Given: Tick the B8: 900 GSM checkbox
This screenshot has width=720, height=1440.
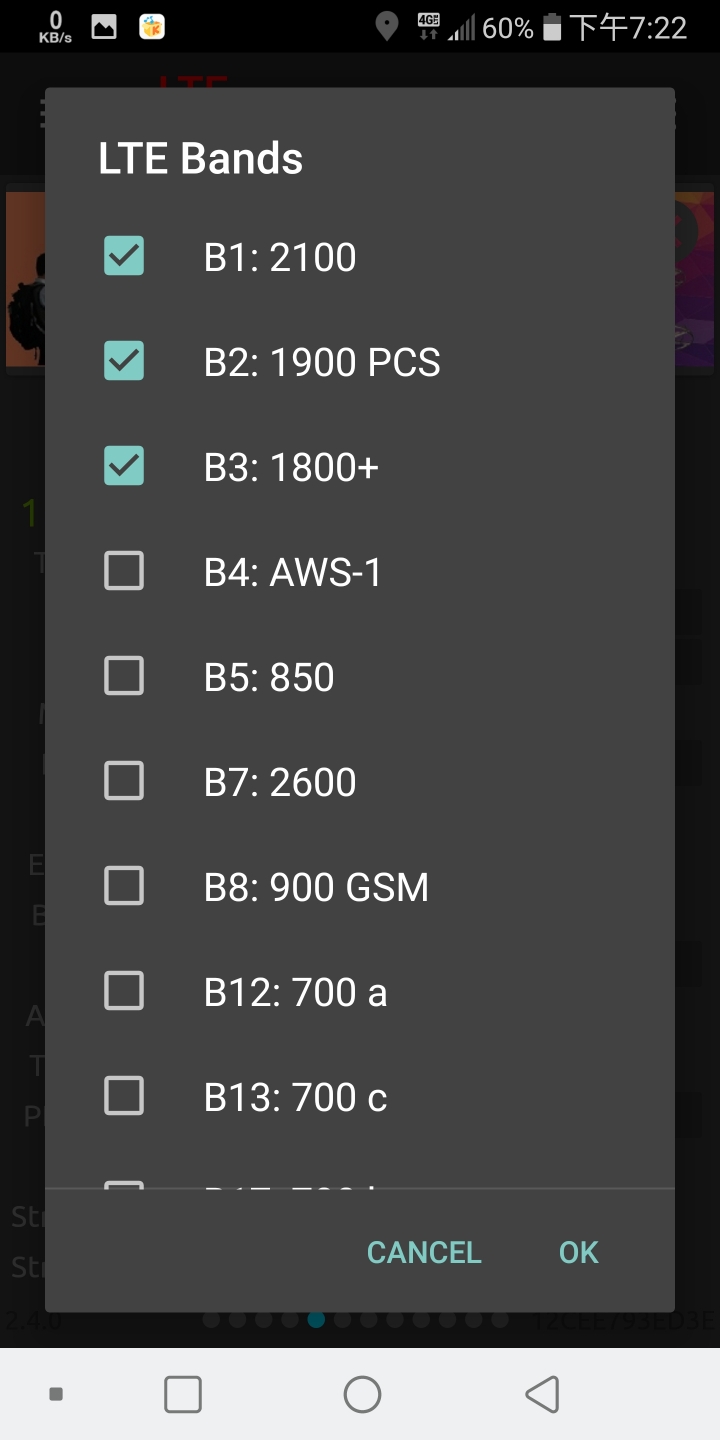Looking at the screenshot, I should pos(124,886).
